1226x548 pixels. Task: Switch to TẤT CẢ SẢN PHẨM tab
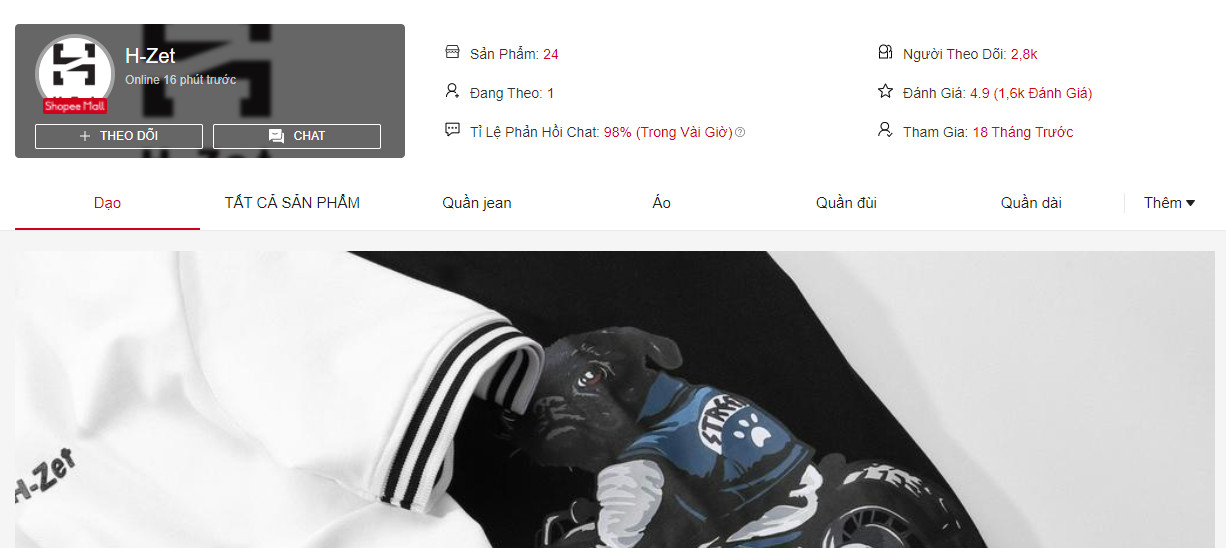pos(292,203)
